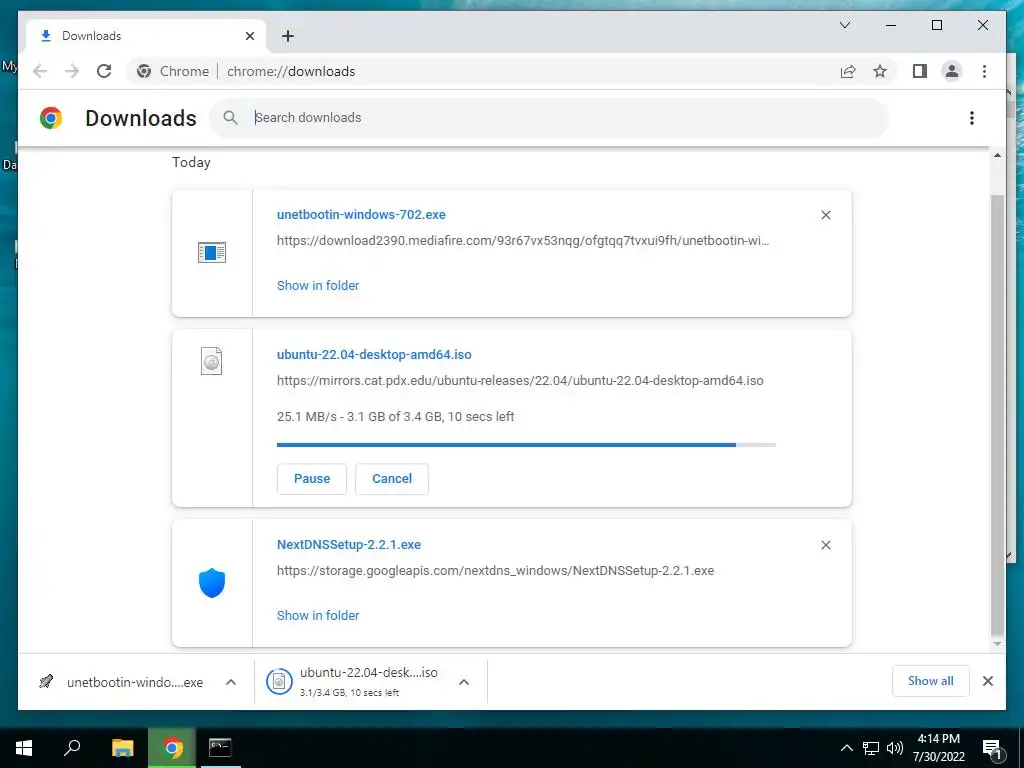Screen dimensions: 1024x768
Task: Click ubuntu ISO progress icon in shelf
Action: [279, 682]
